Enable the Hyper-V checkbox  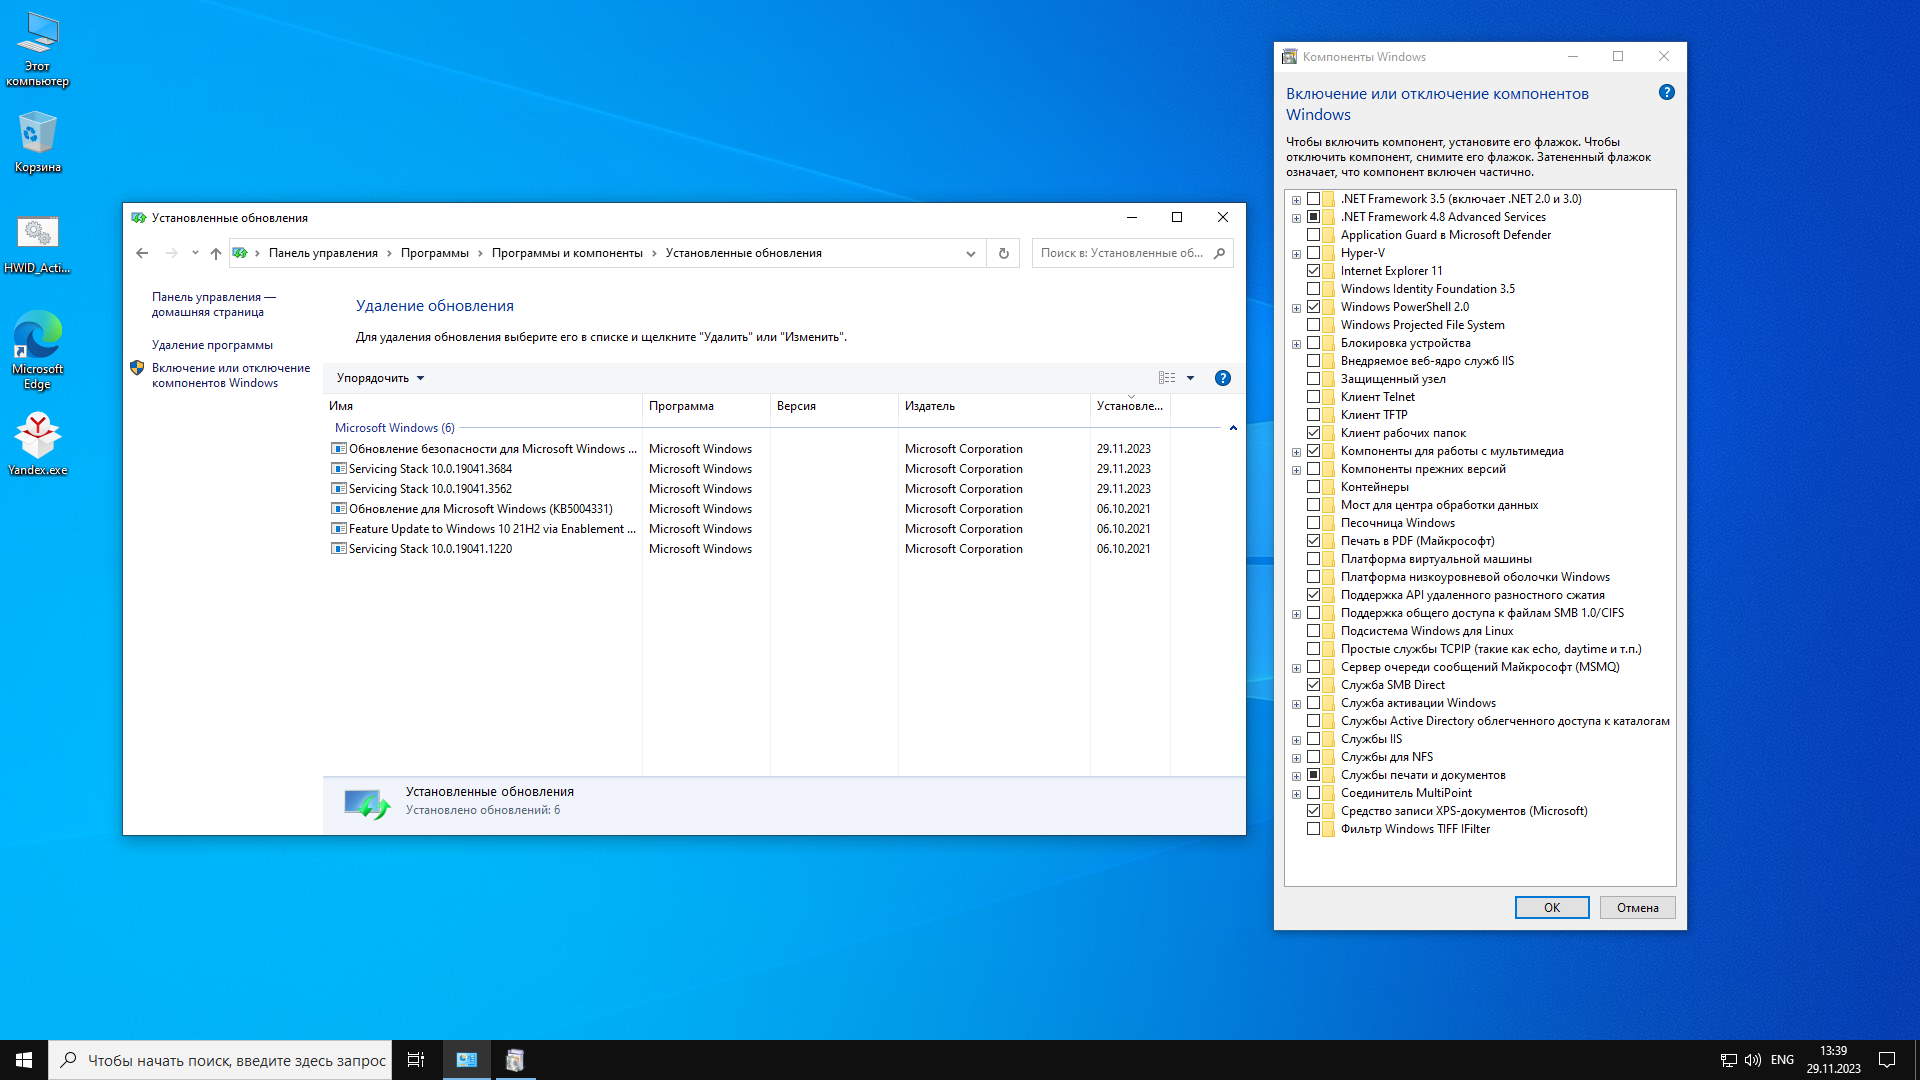tap(1314, 253)
